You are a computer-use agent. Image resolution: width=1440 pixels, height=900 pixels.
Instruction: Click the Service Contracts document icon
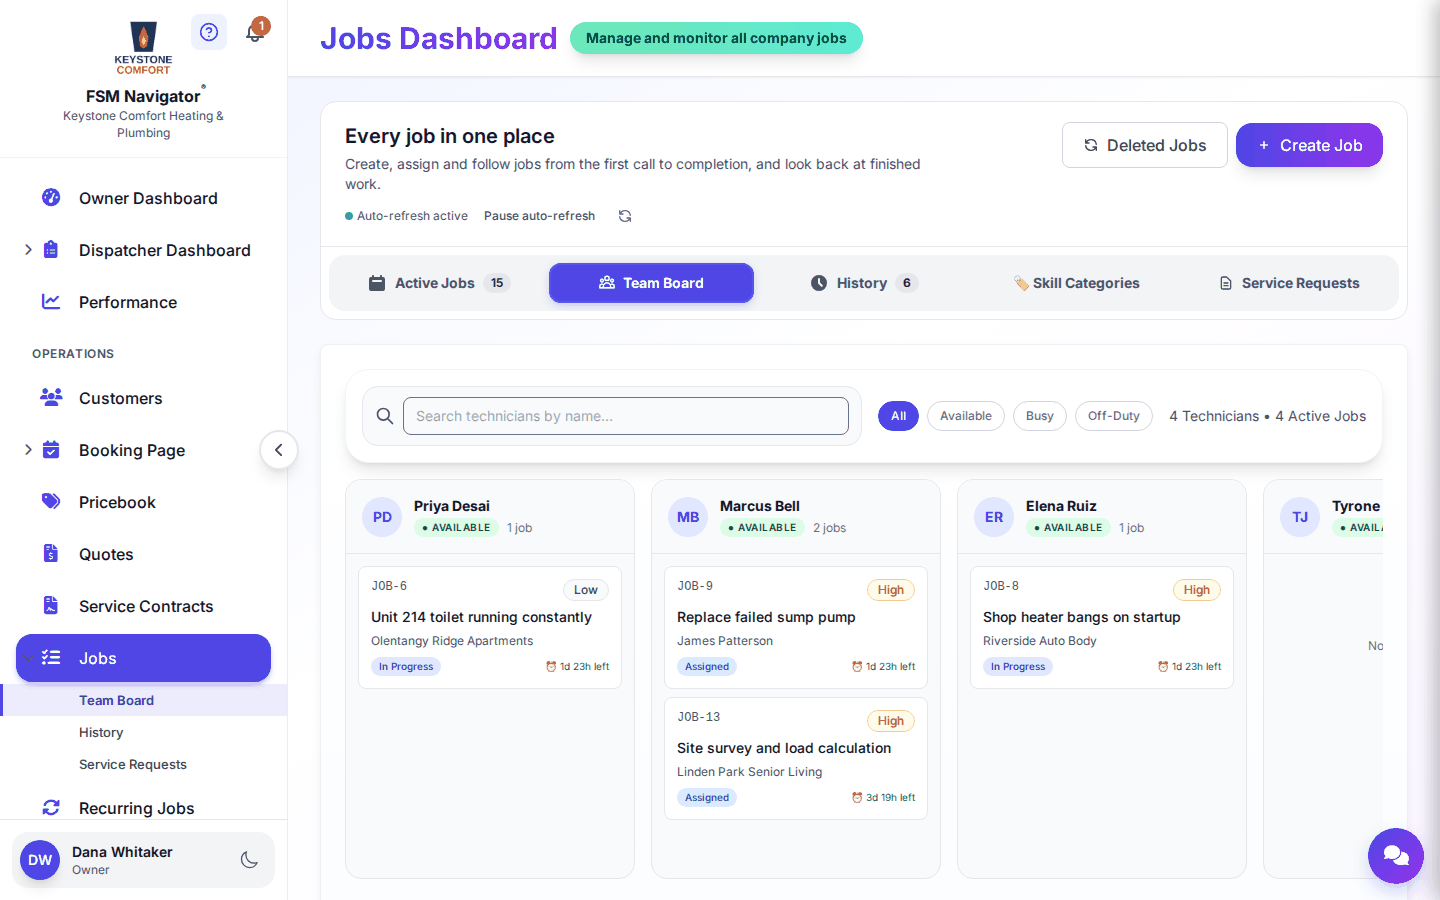51,605
